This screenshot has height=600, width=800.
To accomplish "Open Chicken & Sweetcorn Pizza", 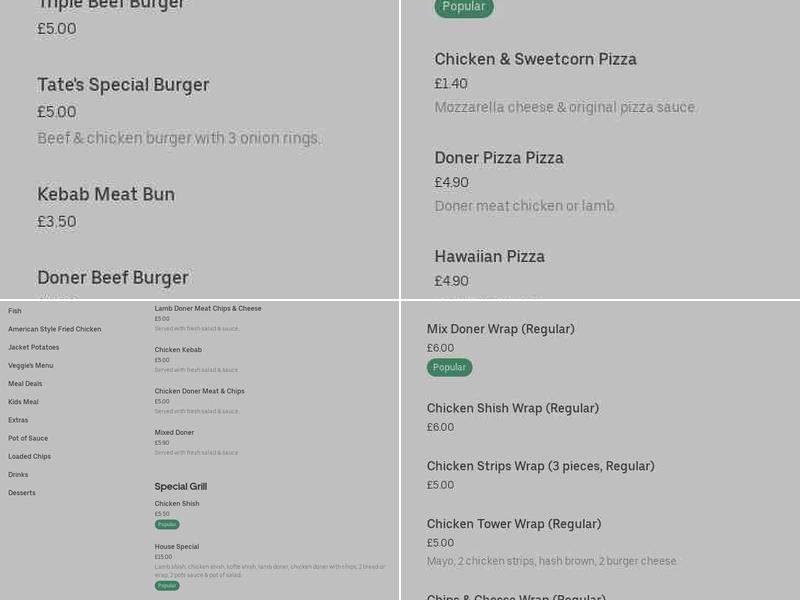I will pyautogui.click(x=537, y=59).
